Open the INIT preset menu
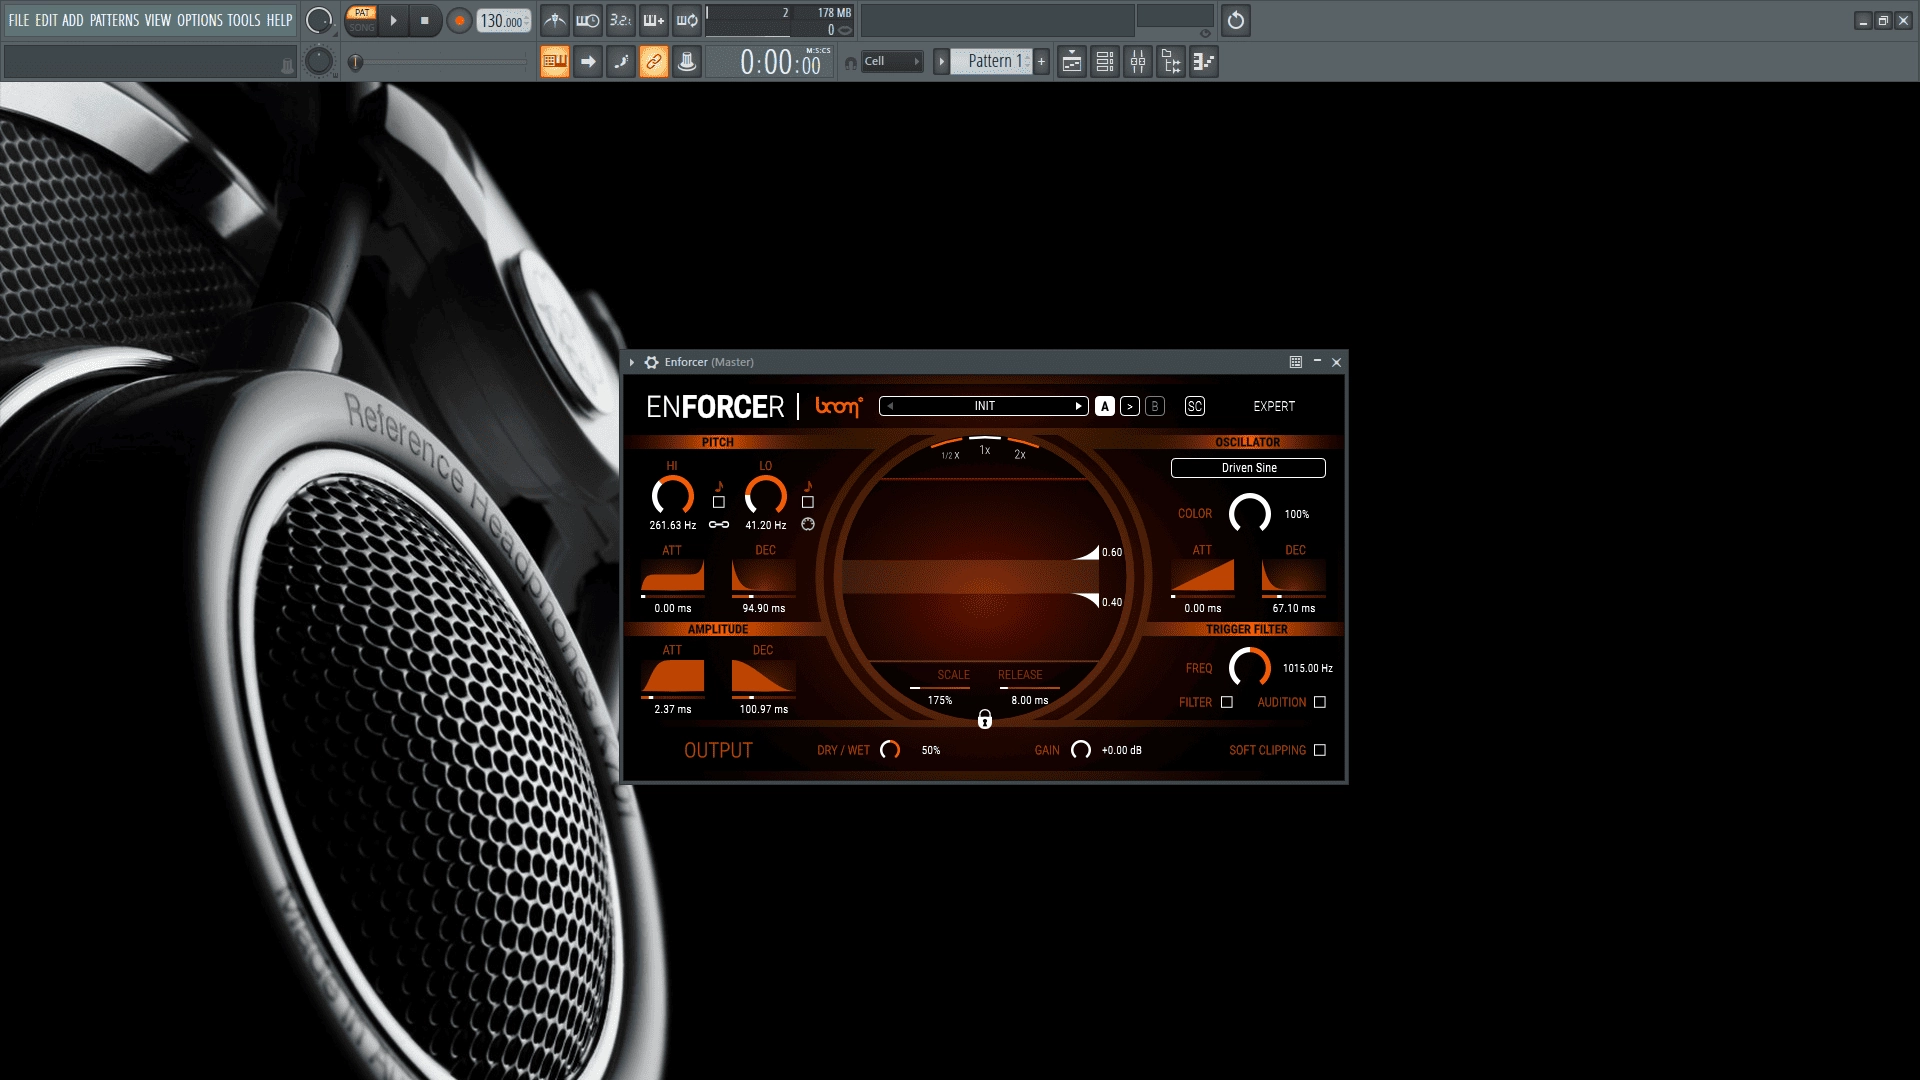 985,406
